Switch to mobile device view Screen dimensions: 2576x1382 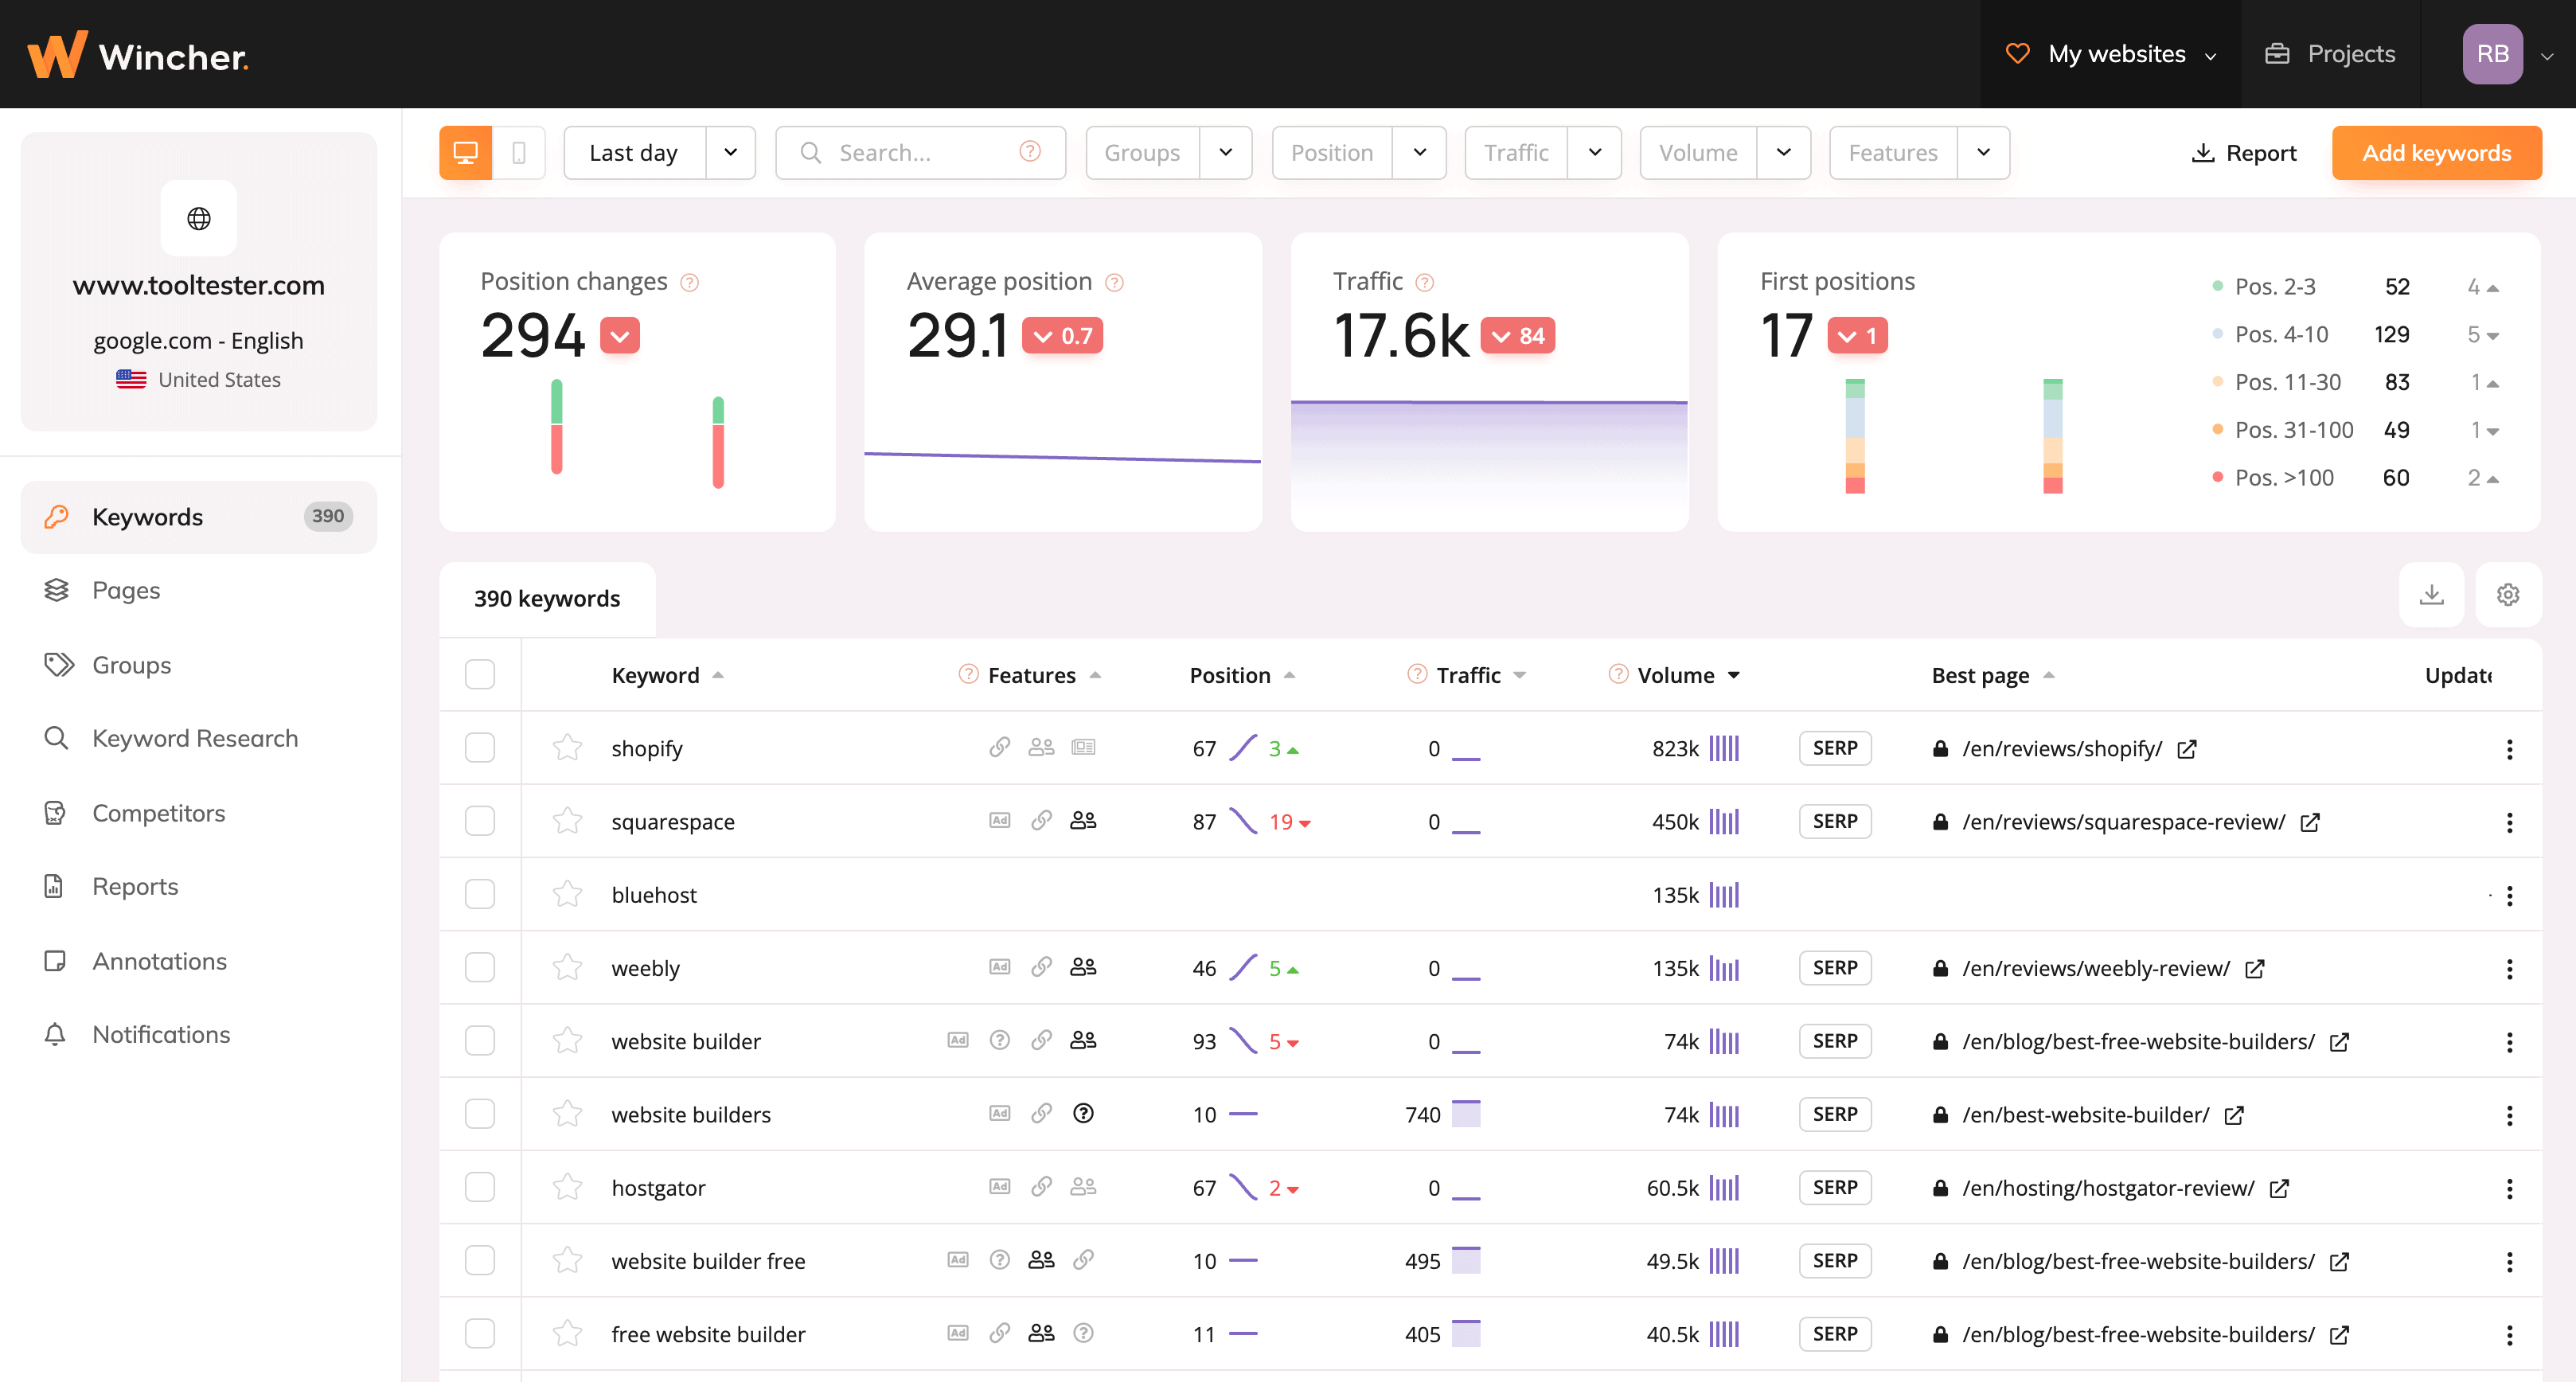518,152
